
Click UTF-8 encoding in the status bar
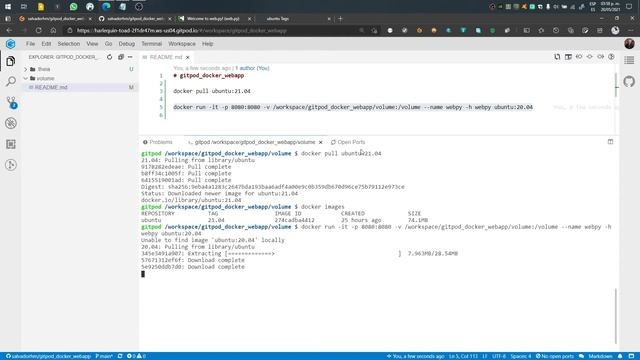pos(499,356)
